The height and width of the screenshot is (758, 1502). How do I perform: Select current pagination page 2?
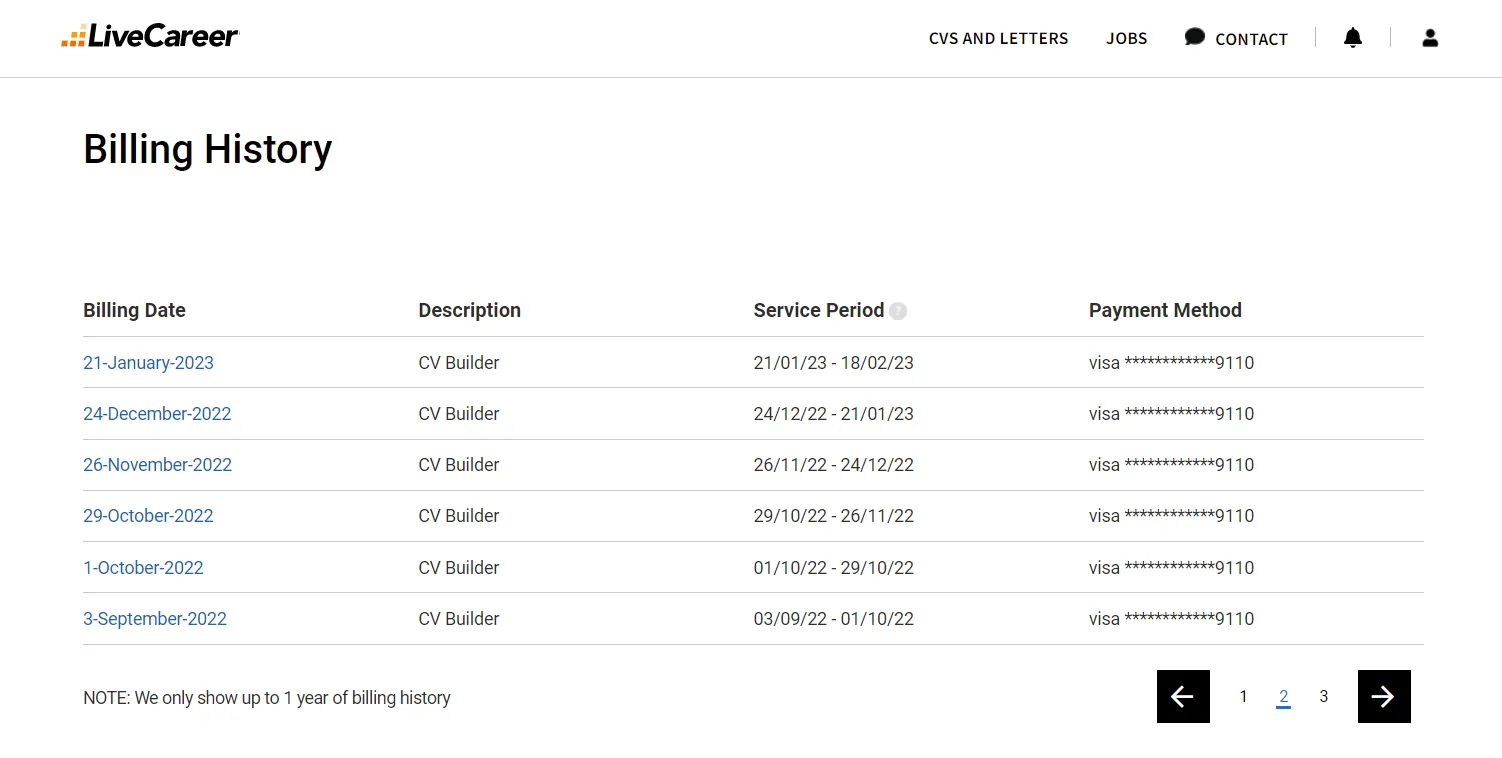coord(1283,697)
